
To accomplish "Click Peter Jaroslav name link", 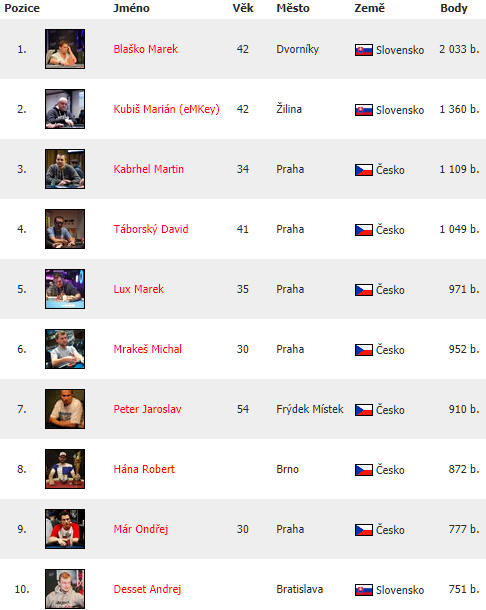I will click(x=147, y=409).
